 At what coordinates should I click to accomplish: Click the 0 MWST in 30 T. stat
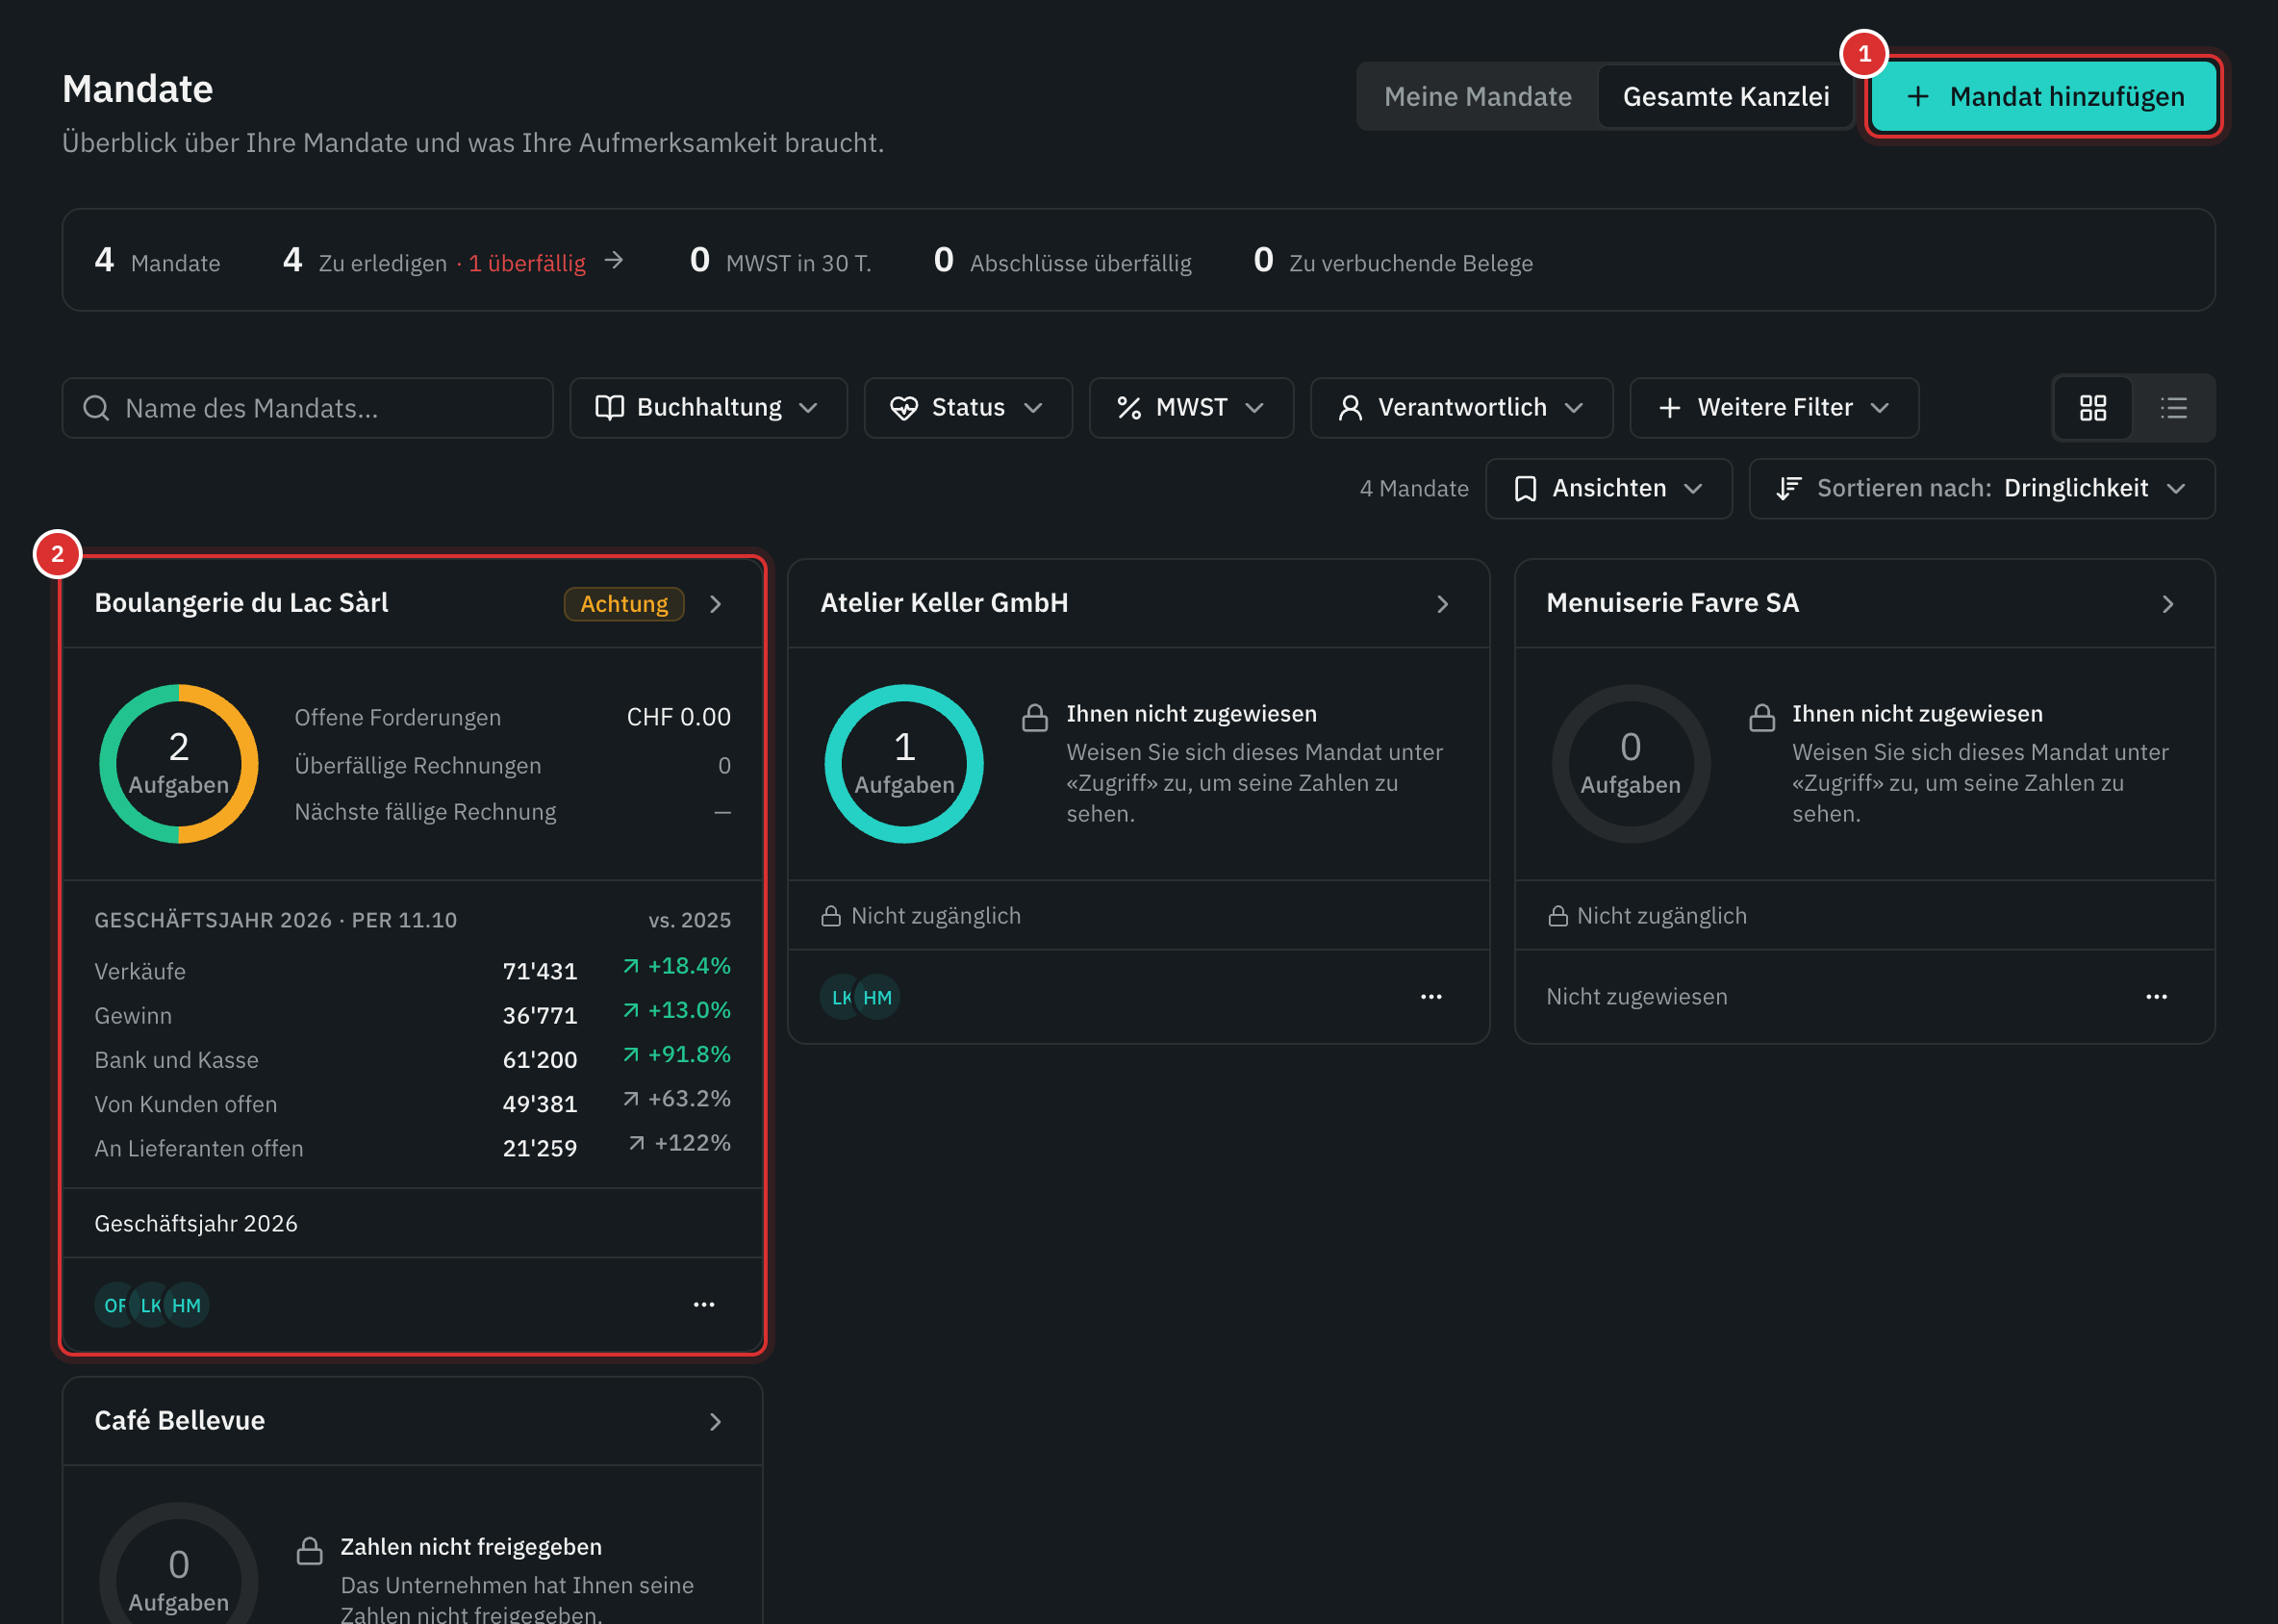[x=780, y=261]
